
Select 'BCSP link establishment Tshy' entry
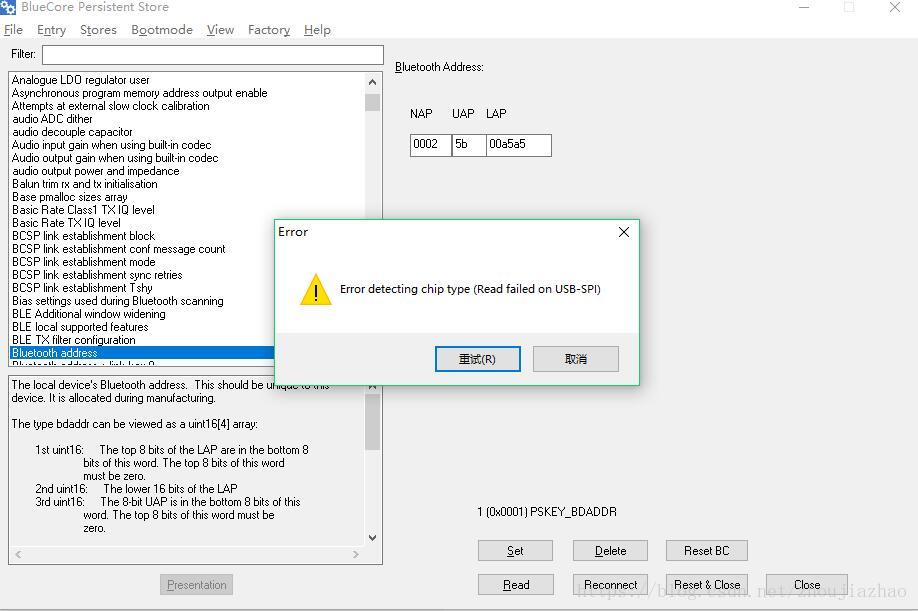tap(82, 288)
